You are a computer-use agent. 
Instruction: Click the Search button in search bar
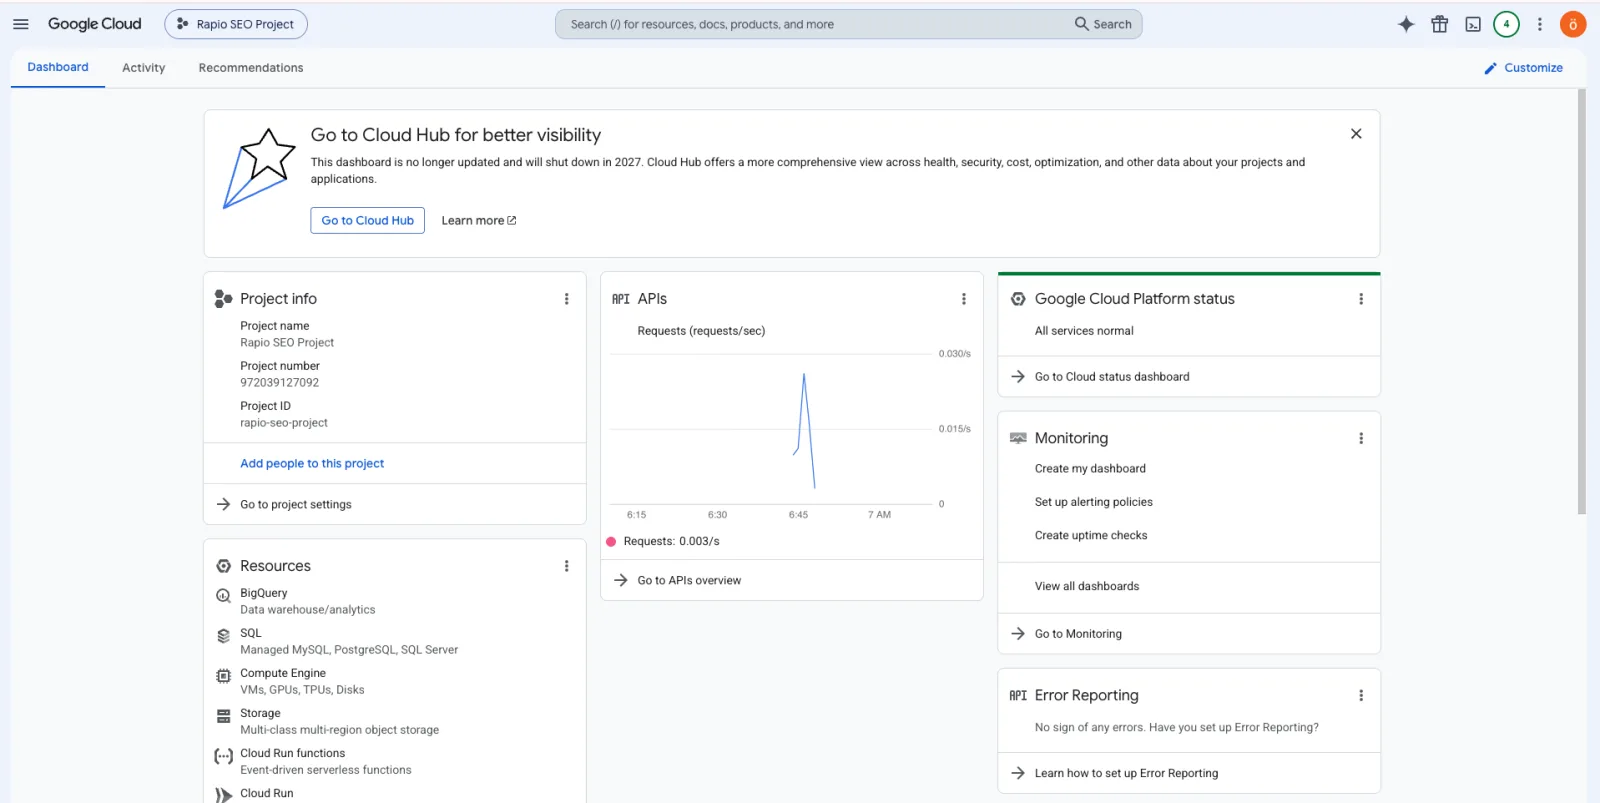pos(1103,24)
